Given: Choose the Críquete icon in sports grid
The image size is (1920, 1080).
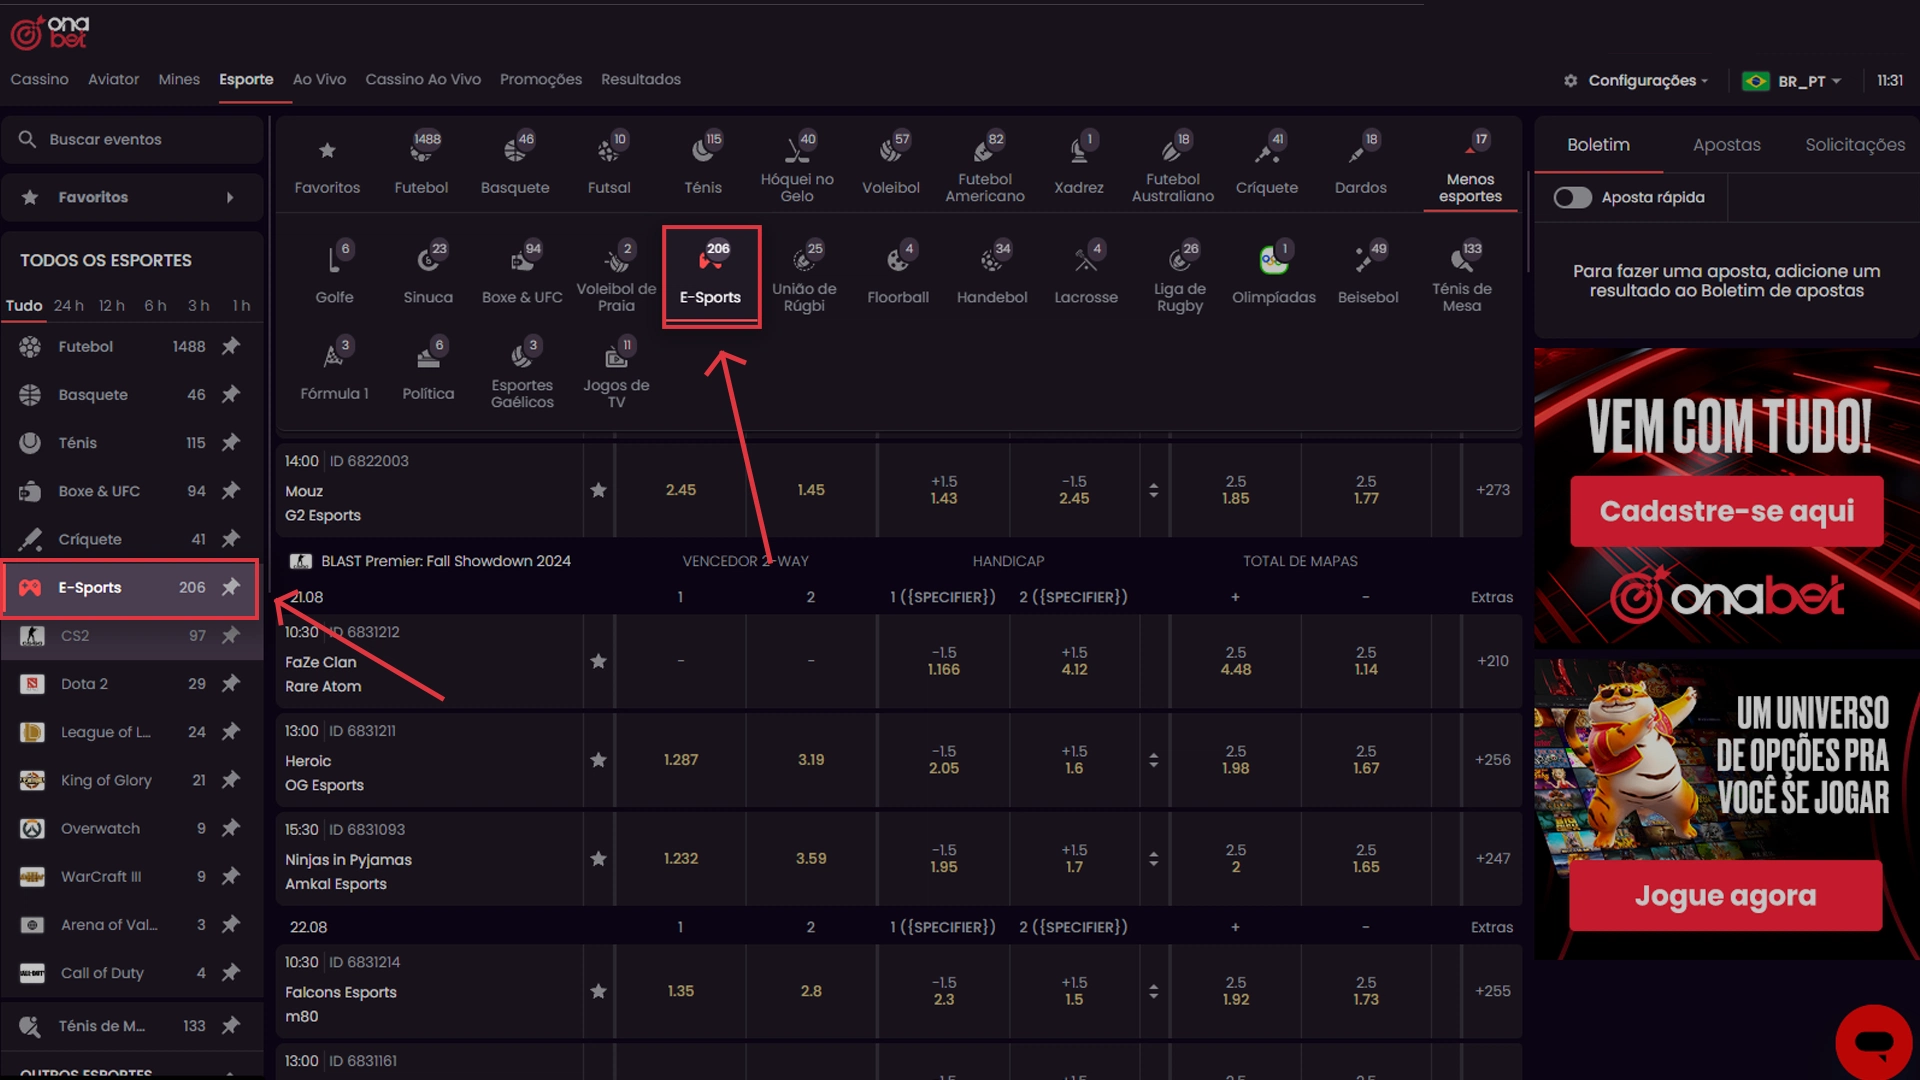Looking at the screenshot, I should (x=1267, y=164).
